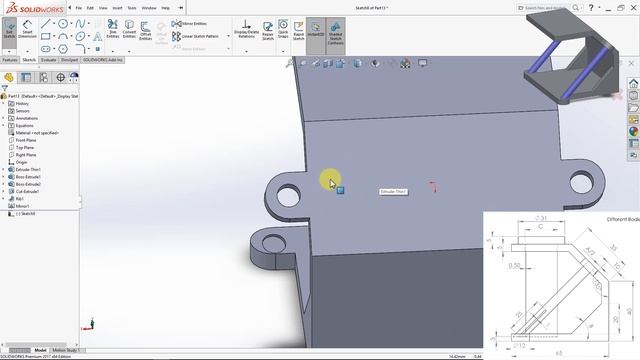Open the Trim Entities dropdown arrow
Screen dimensions: 640x360
(113, 52)
